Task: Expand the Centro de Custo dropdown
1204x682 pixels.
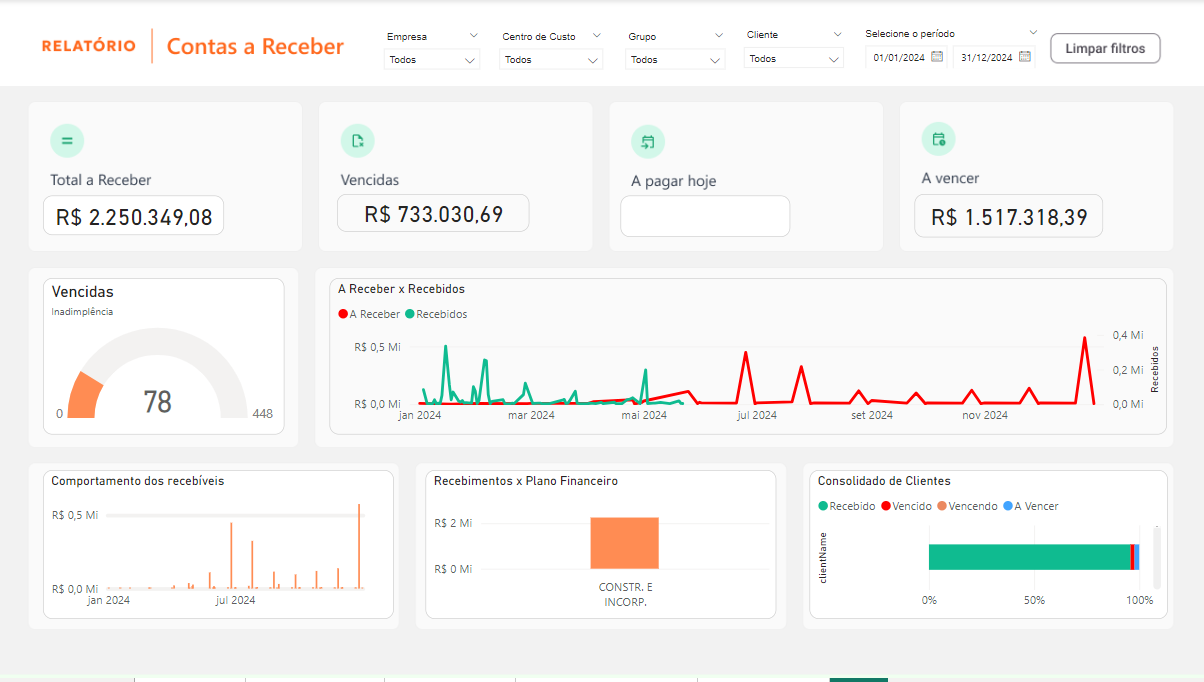Action: tap(550, 60)
